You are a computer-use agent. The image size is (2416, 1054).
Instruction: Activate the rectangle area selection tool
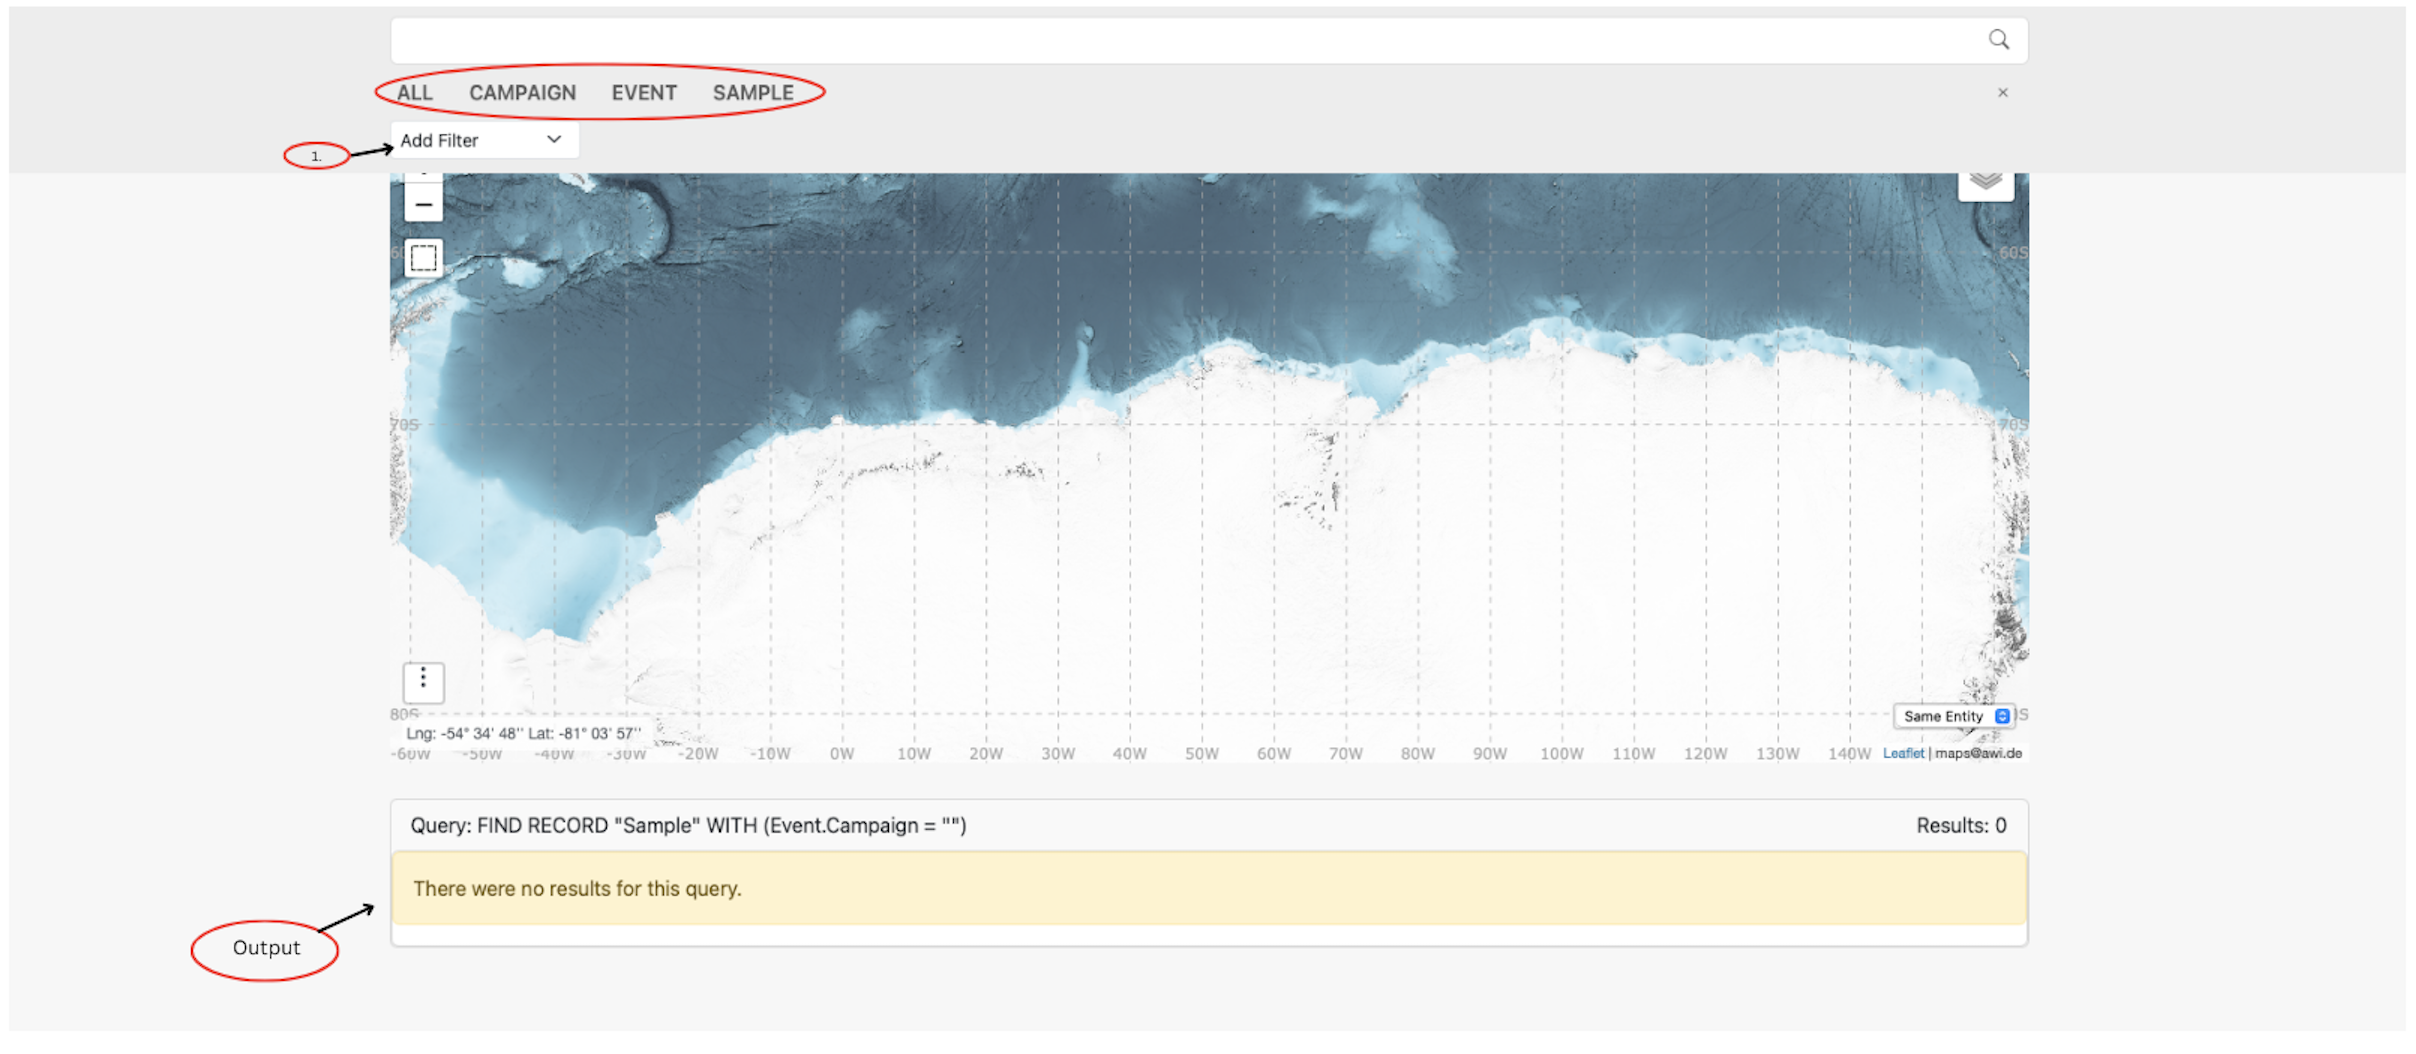click(423, 258)
